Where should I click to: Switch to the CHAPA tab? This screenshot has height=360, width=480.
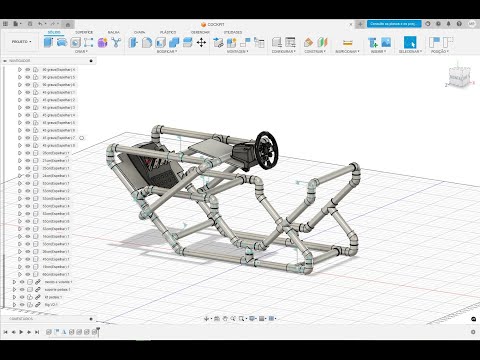(139, 32)
